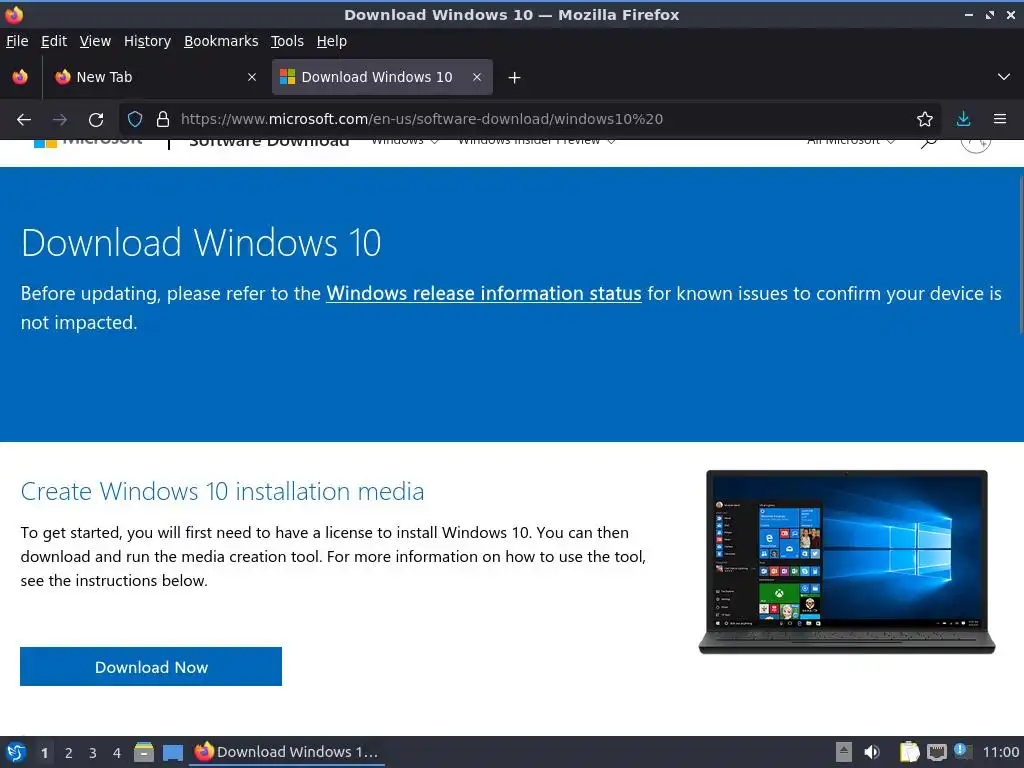Close the Download Windows 10 tab
Viewport: 1024px width, 768px height.
point(477,77)
